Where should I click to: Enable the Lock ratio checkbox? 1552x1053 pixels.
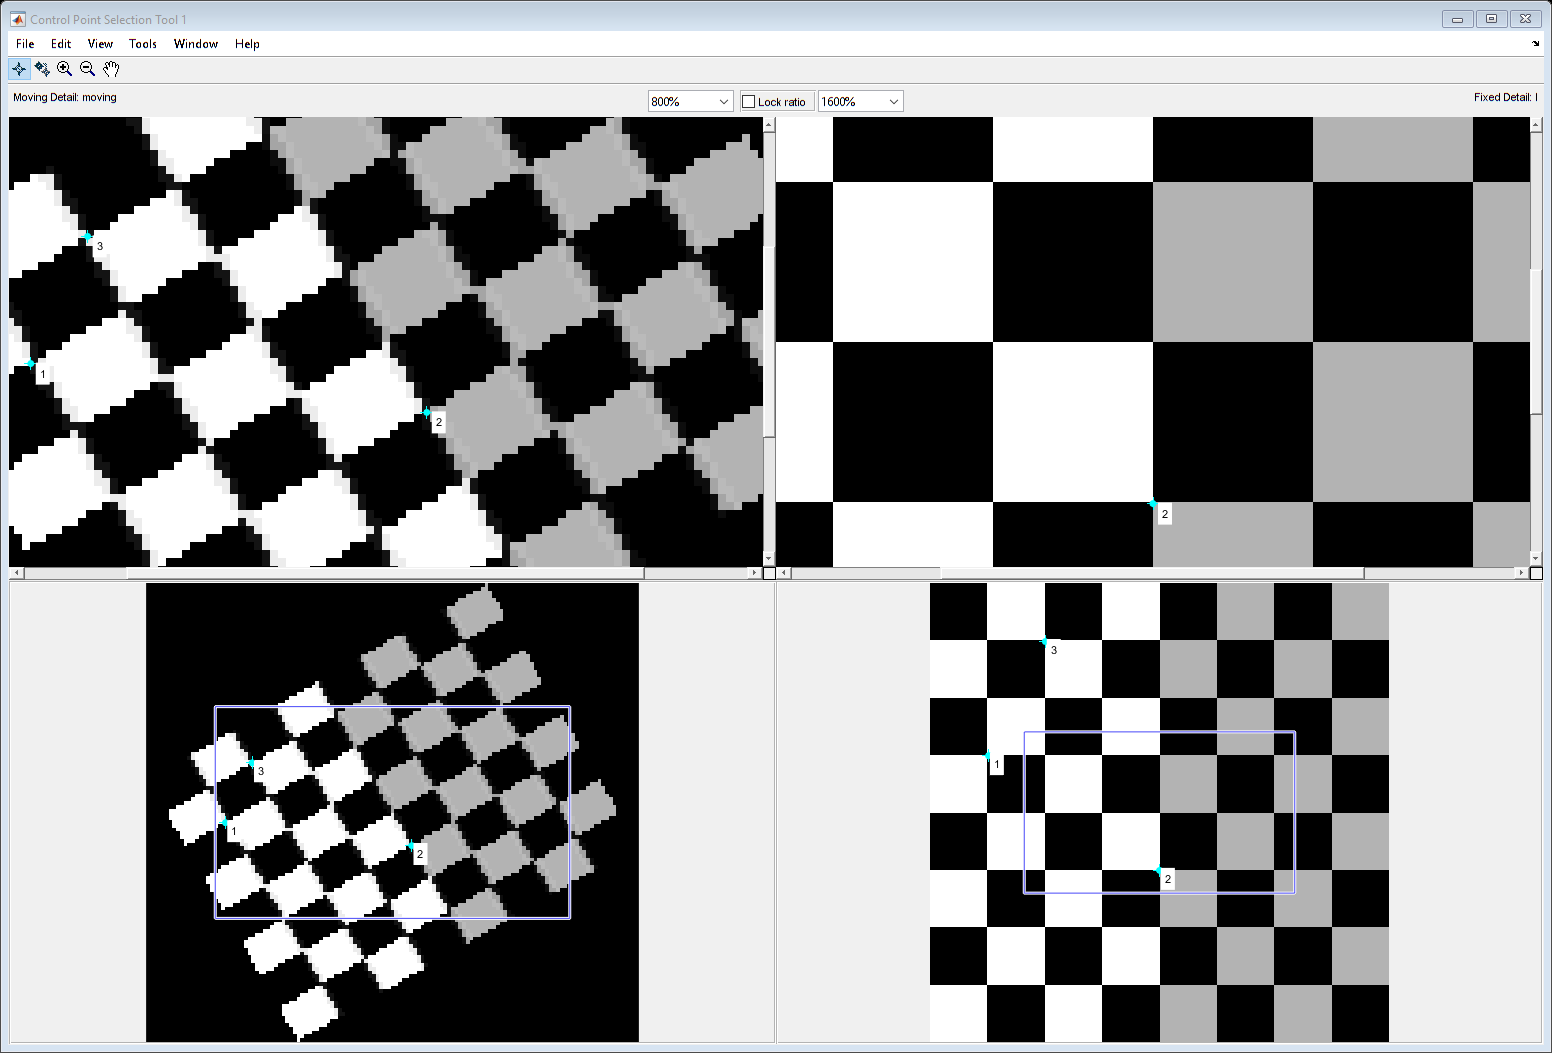pos(748,102)
